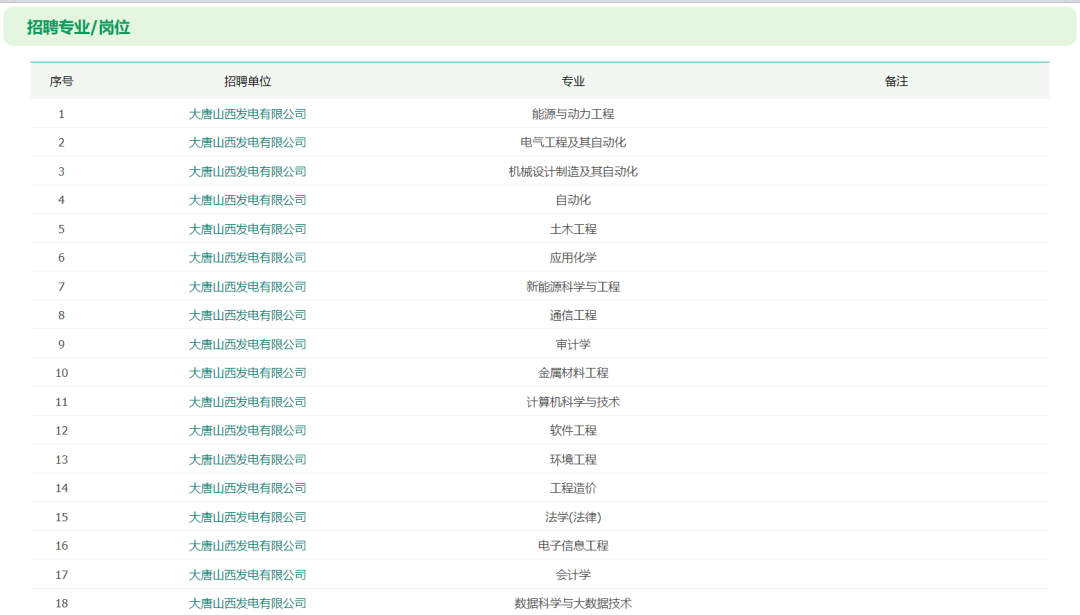Open 大唐山西发电有限公司 link in row 8
This screenshot has height=615, width=1080.
(247, 315)
